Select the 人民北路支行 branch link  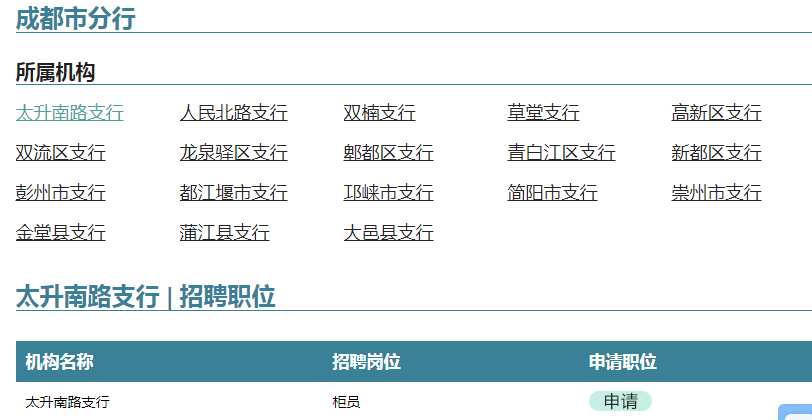click(x=233, y=113)
